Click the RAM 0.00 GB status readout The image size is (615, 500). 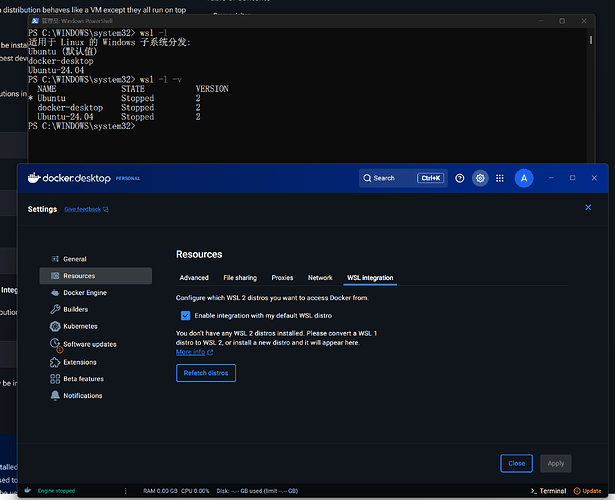(160, 491)
